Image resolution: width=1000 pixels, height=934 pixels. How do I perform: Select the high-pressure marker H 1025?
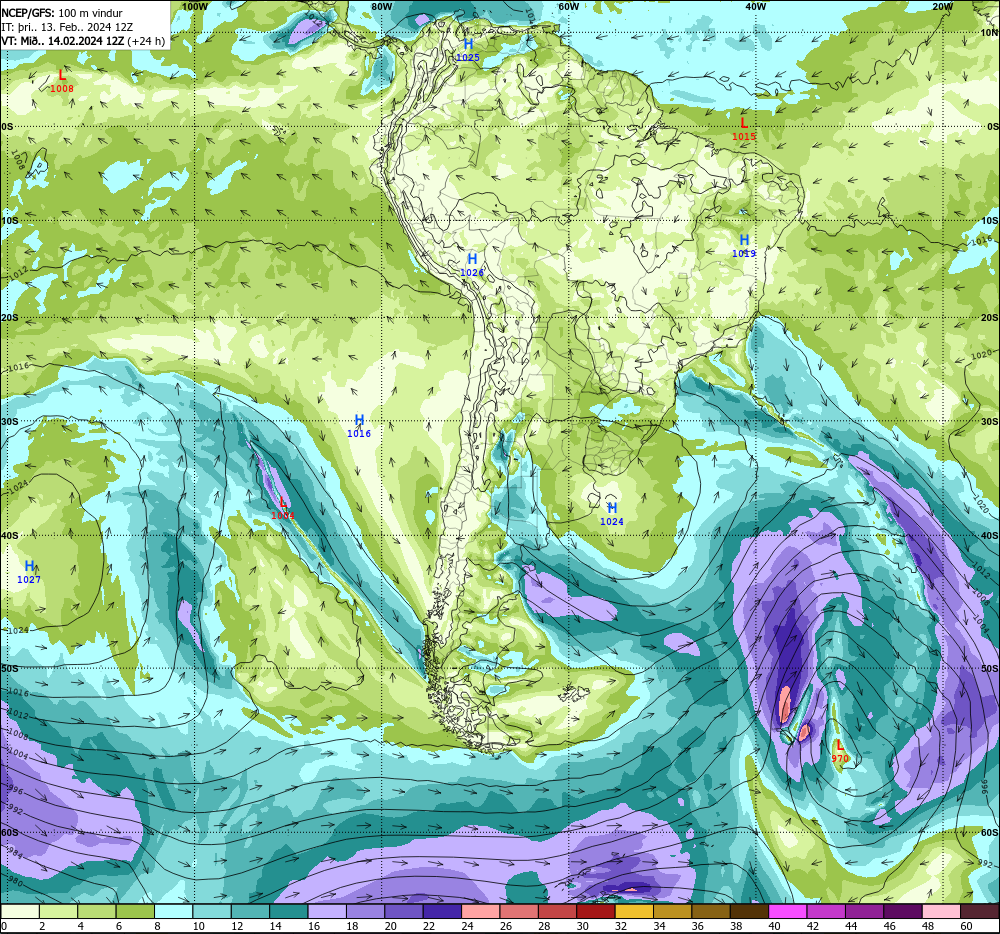click(x=468, y=50)
